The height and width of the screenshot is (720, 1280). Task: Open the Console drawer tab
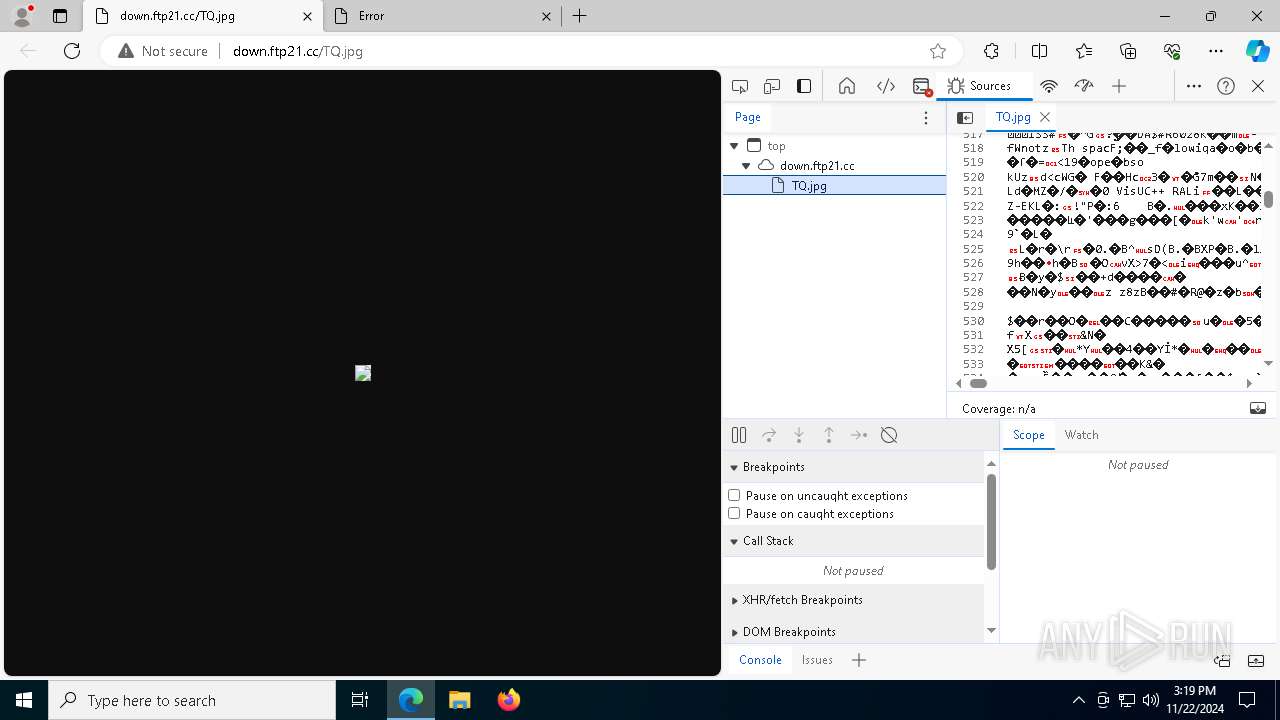[x=760, y=660]
